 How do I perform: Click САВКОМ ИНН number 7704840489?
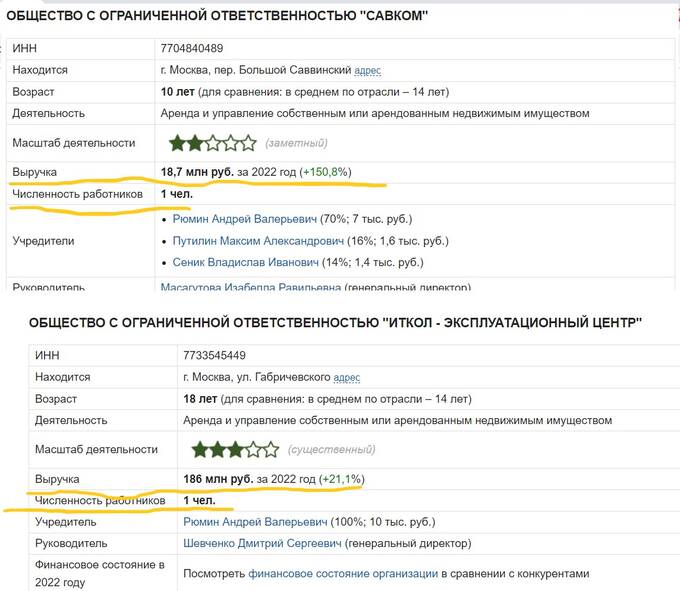pos(192,48)
